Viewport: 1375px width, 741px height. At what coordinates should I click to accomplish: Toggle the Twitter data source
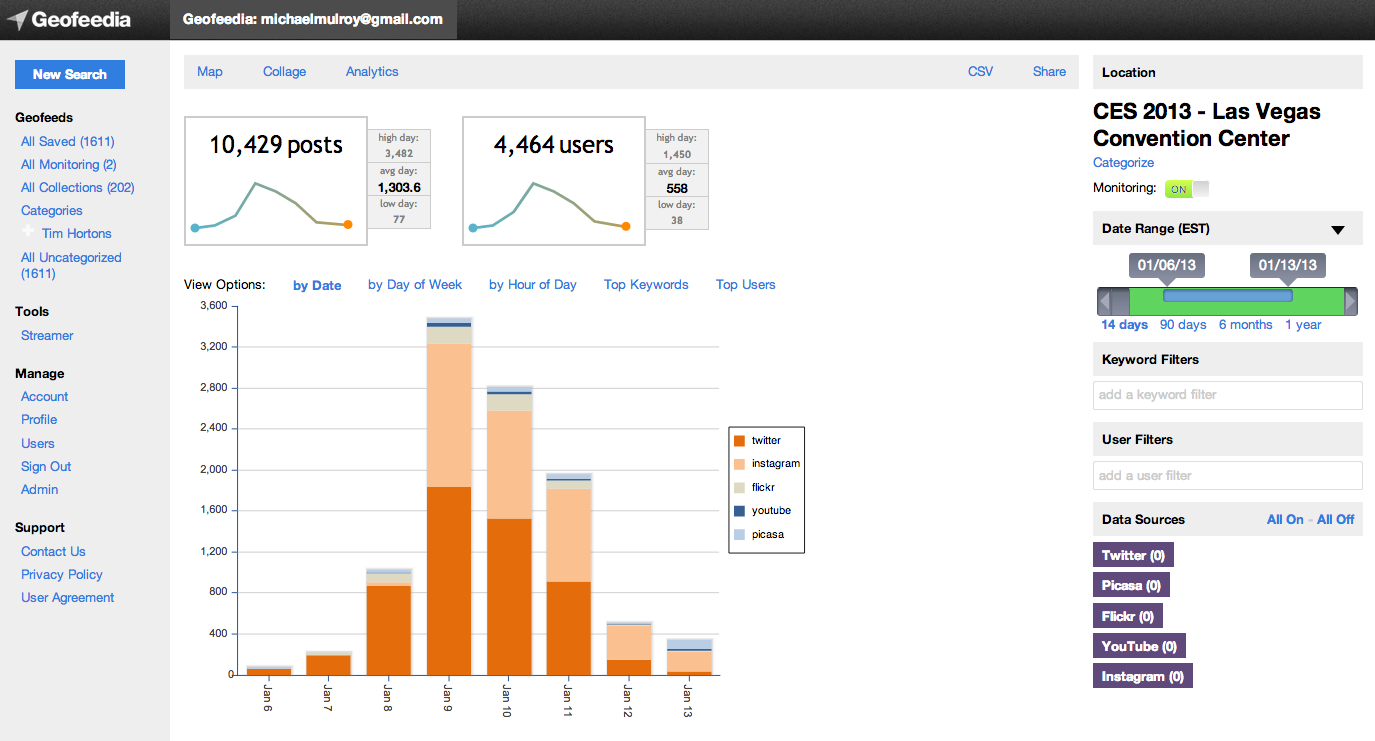click(x=1132, y=555)
